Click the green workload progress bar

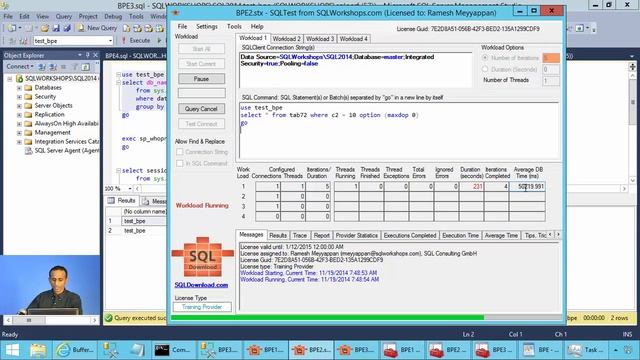[x=327, y=317]
